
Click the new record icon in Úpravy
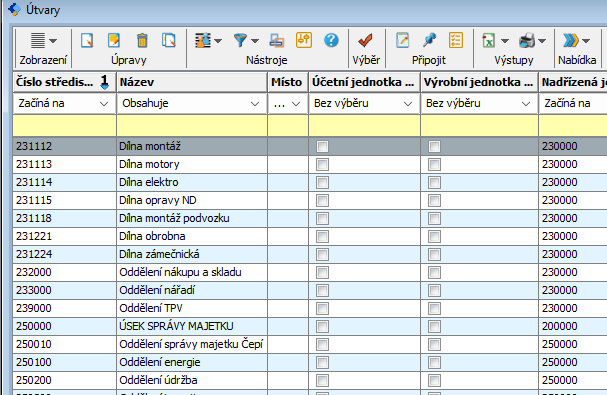pos(87,40)
